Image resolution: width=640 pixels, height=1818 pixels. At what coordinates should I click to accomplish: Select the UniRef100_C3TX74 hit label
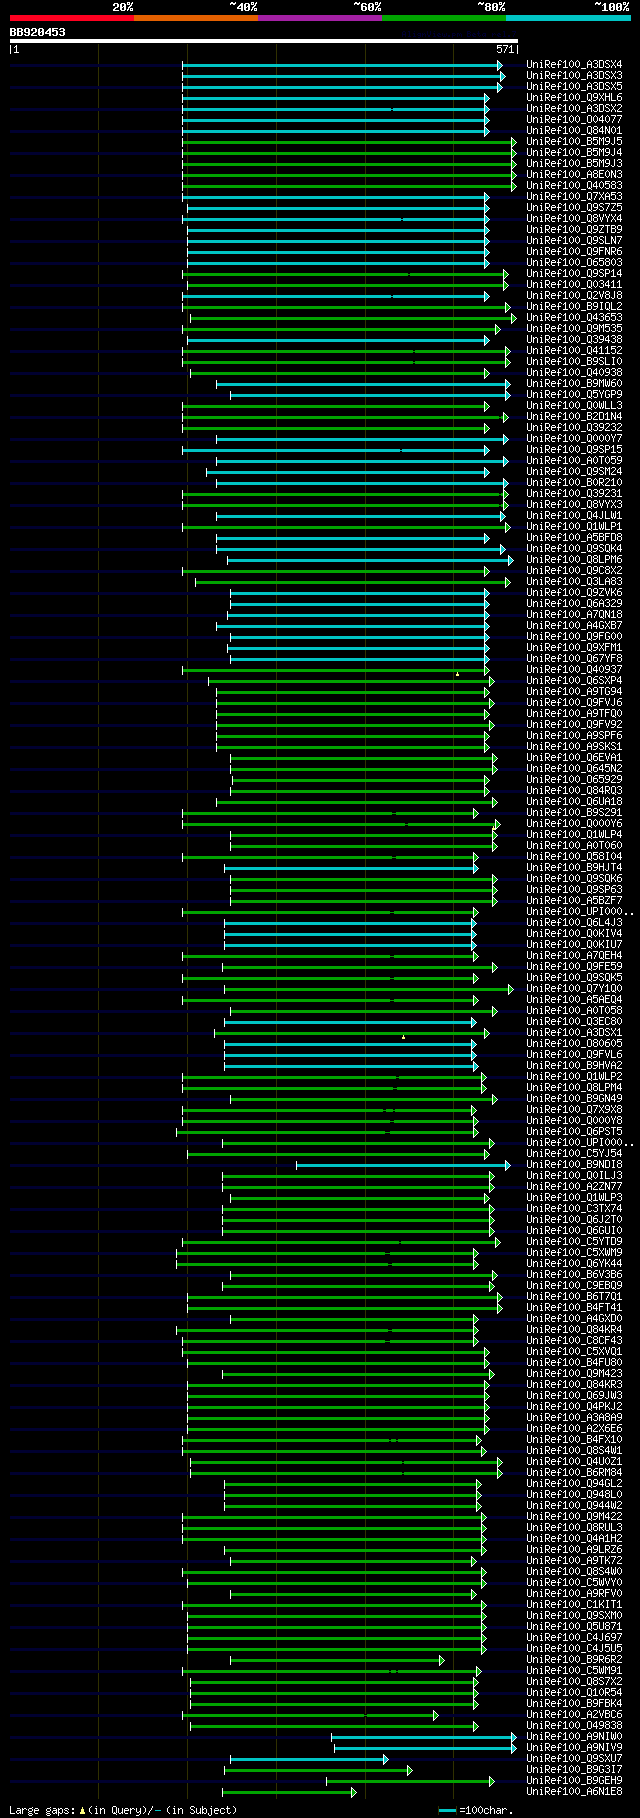(574, 1209)
